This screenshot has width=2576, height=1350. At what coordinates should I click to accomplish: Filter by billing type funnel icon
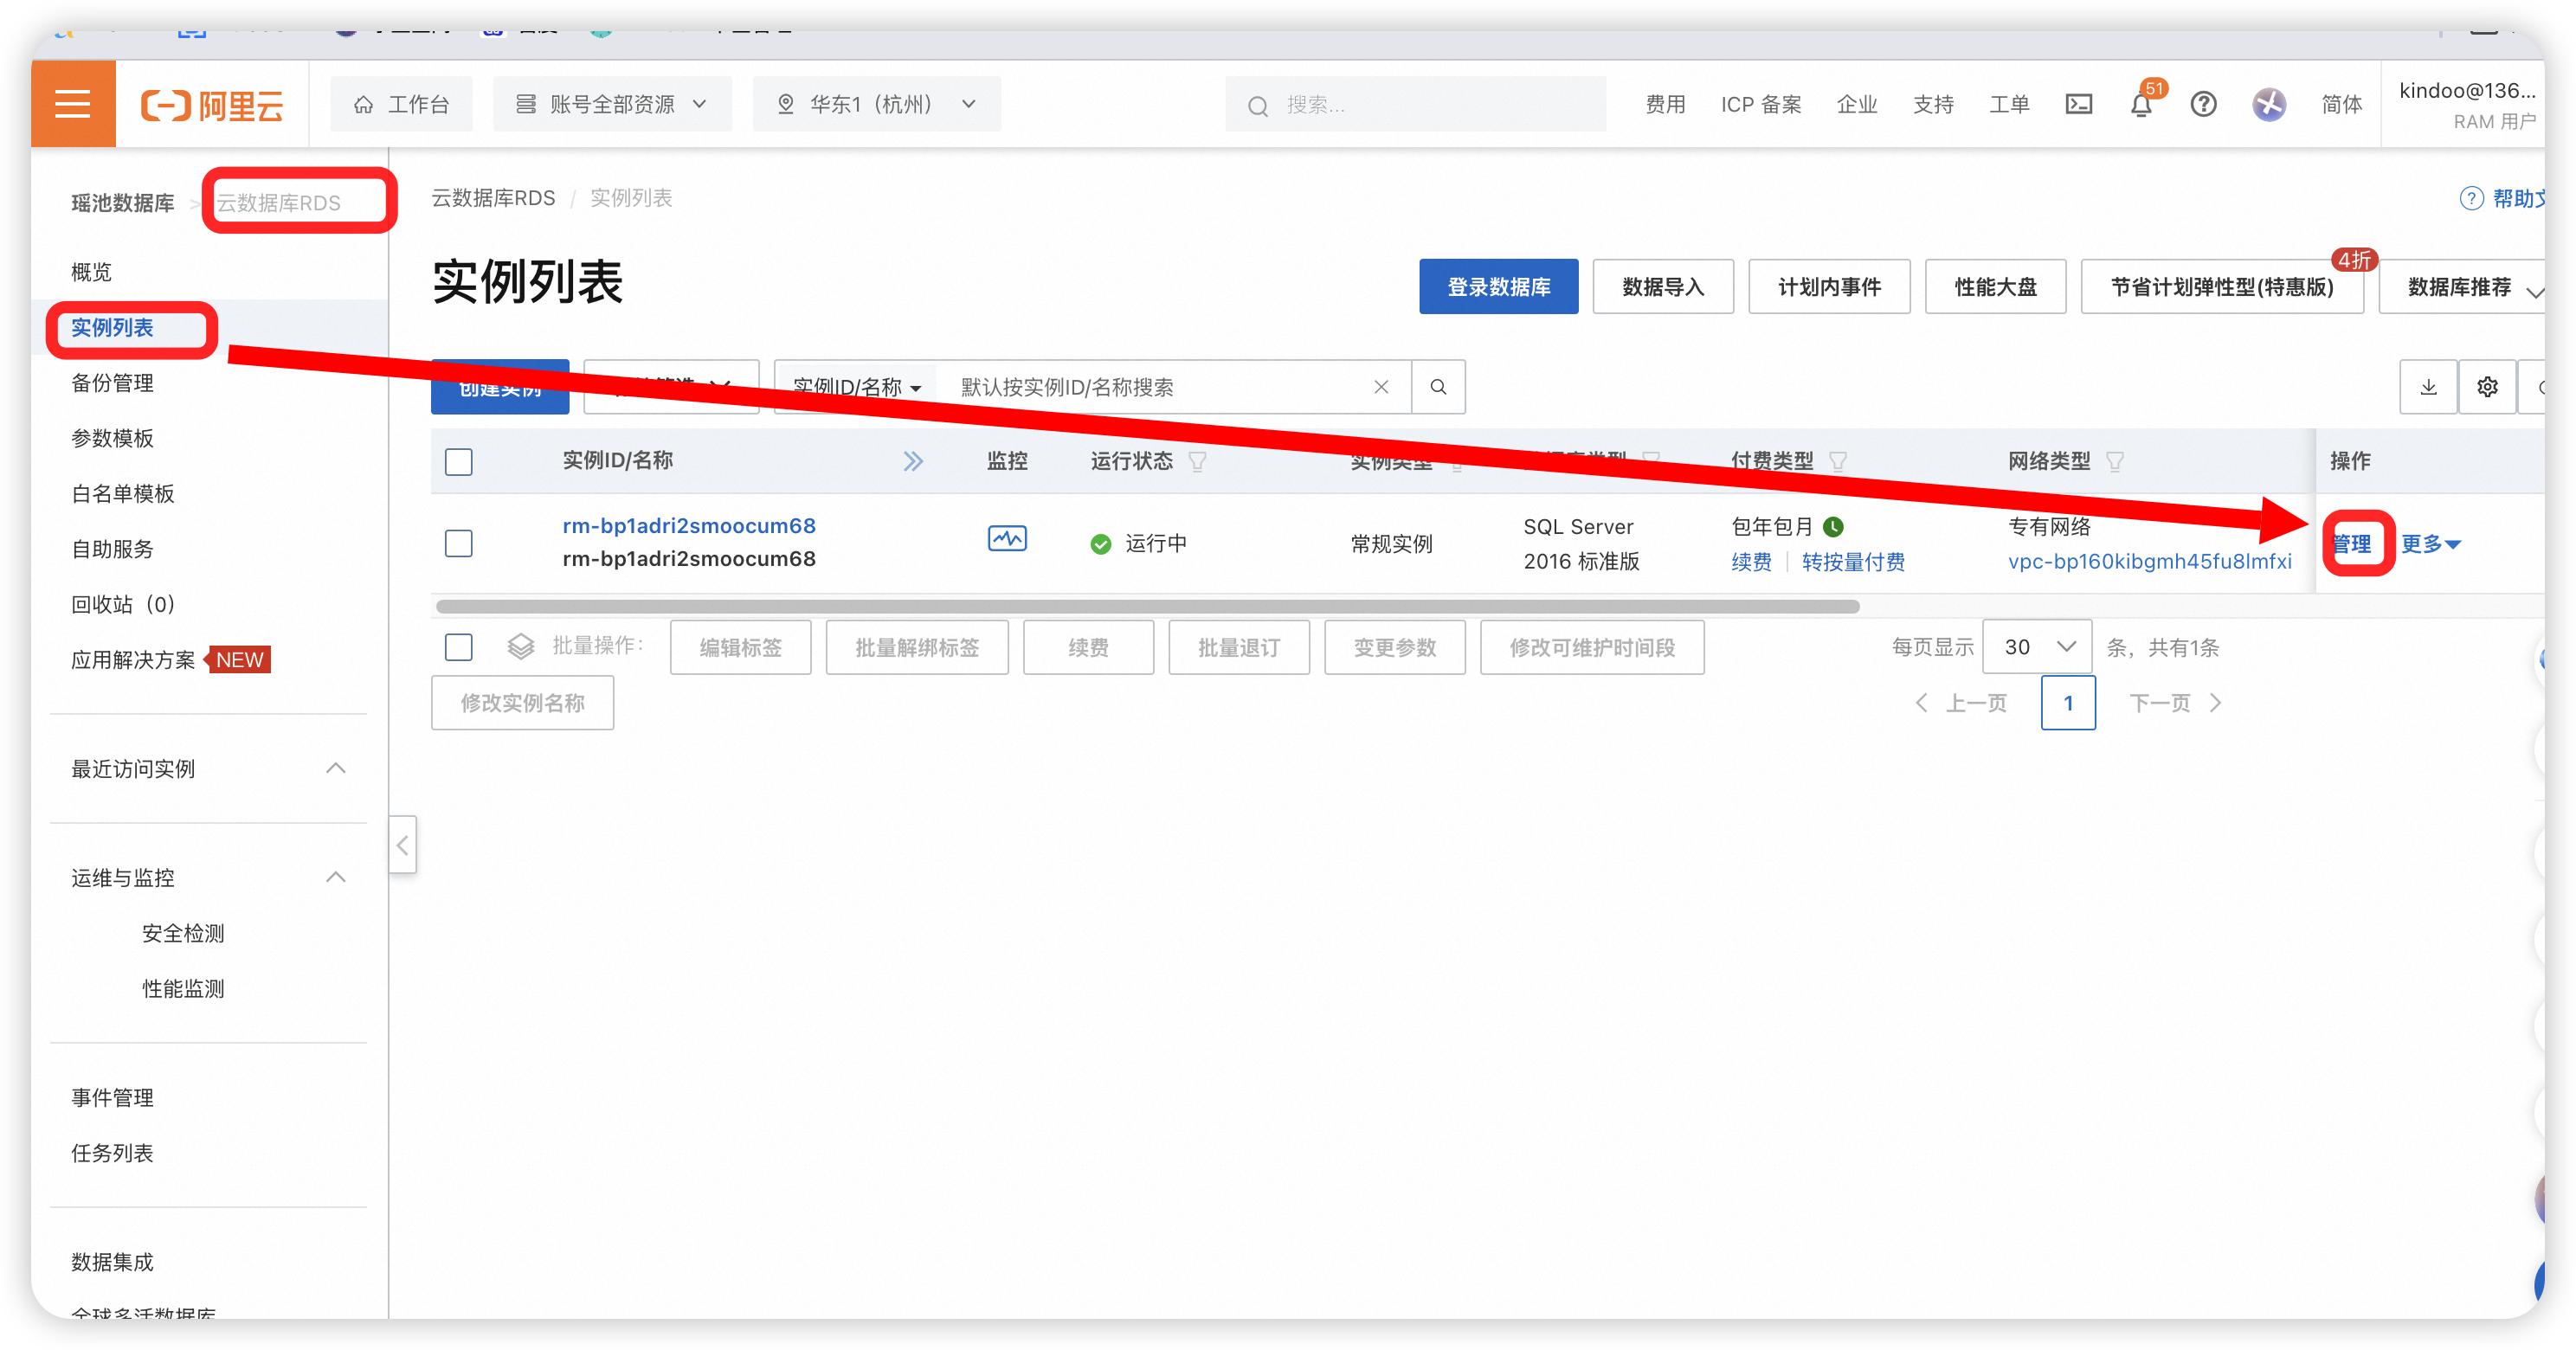pyautogui.click(x=1838, y=461)
